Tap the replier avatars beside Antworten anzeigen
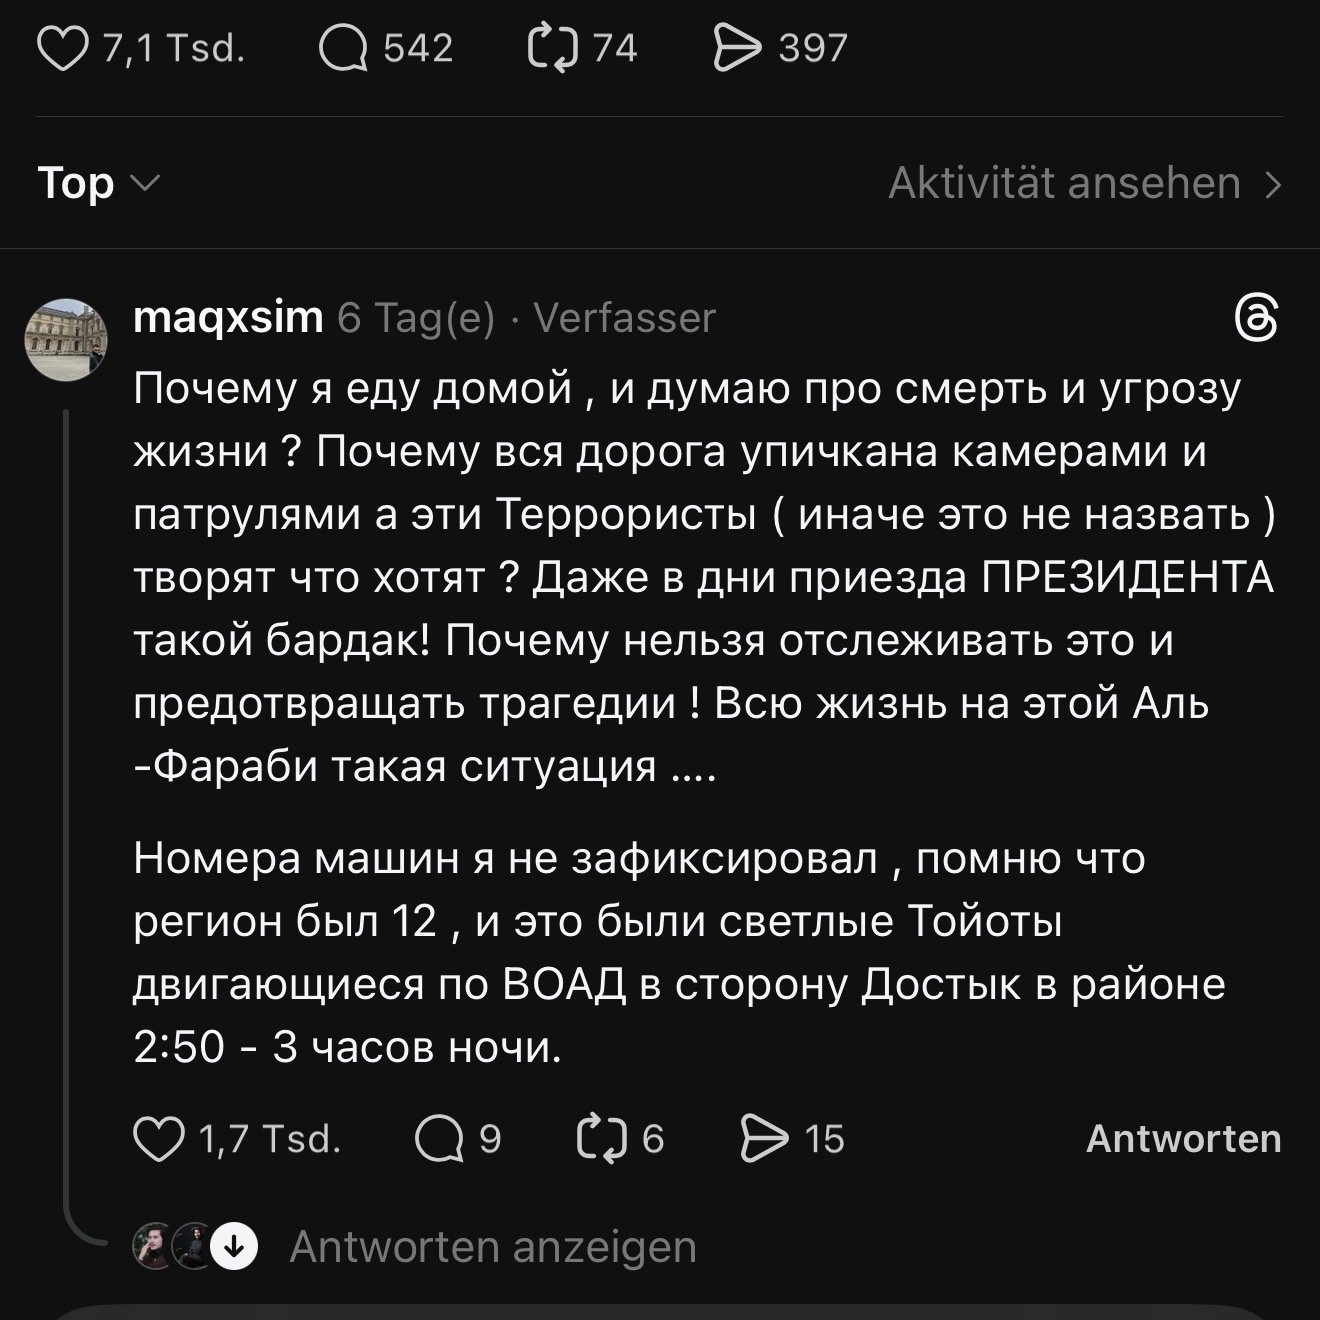Screen dimensions: 1320x1320 tap(175, 1246)
